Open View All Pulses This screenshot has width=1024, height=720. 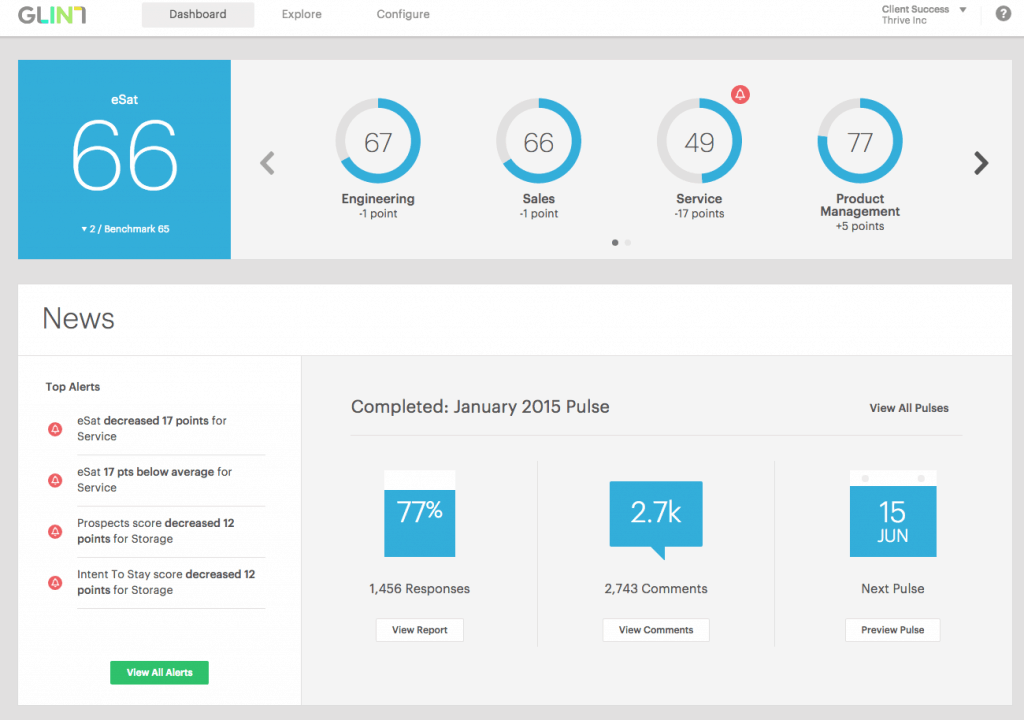coord(909,408)
